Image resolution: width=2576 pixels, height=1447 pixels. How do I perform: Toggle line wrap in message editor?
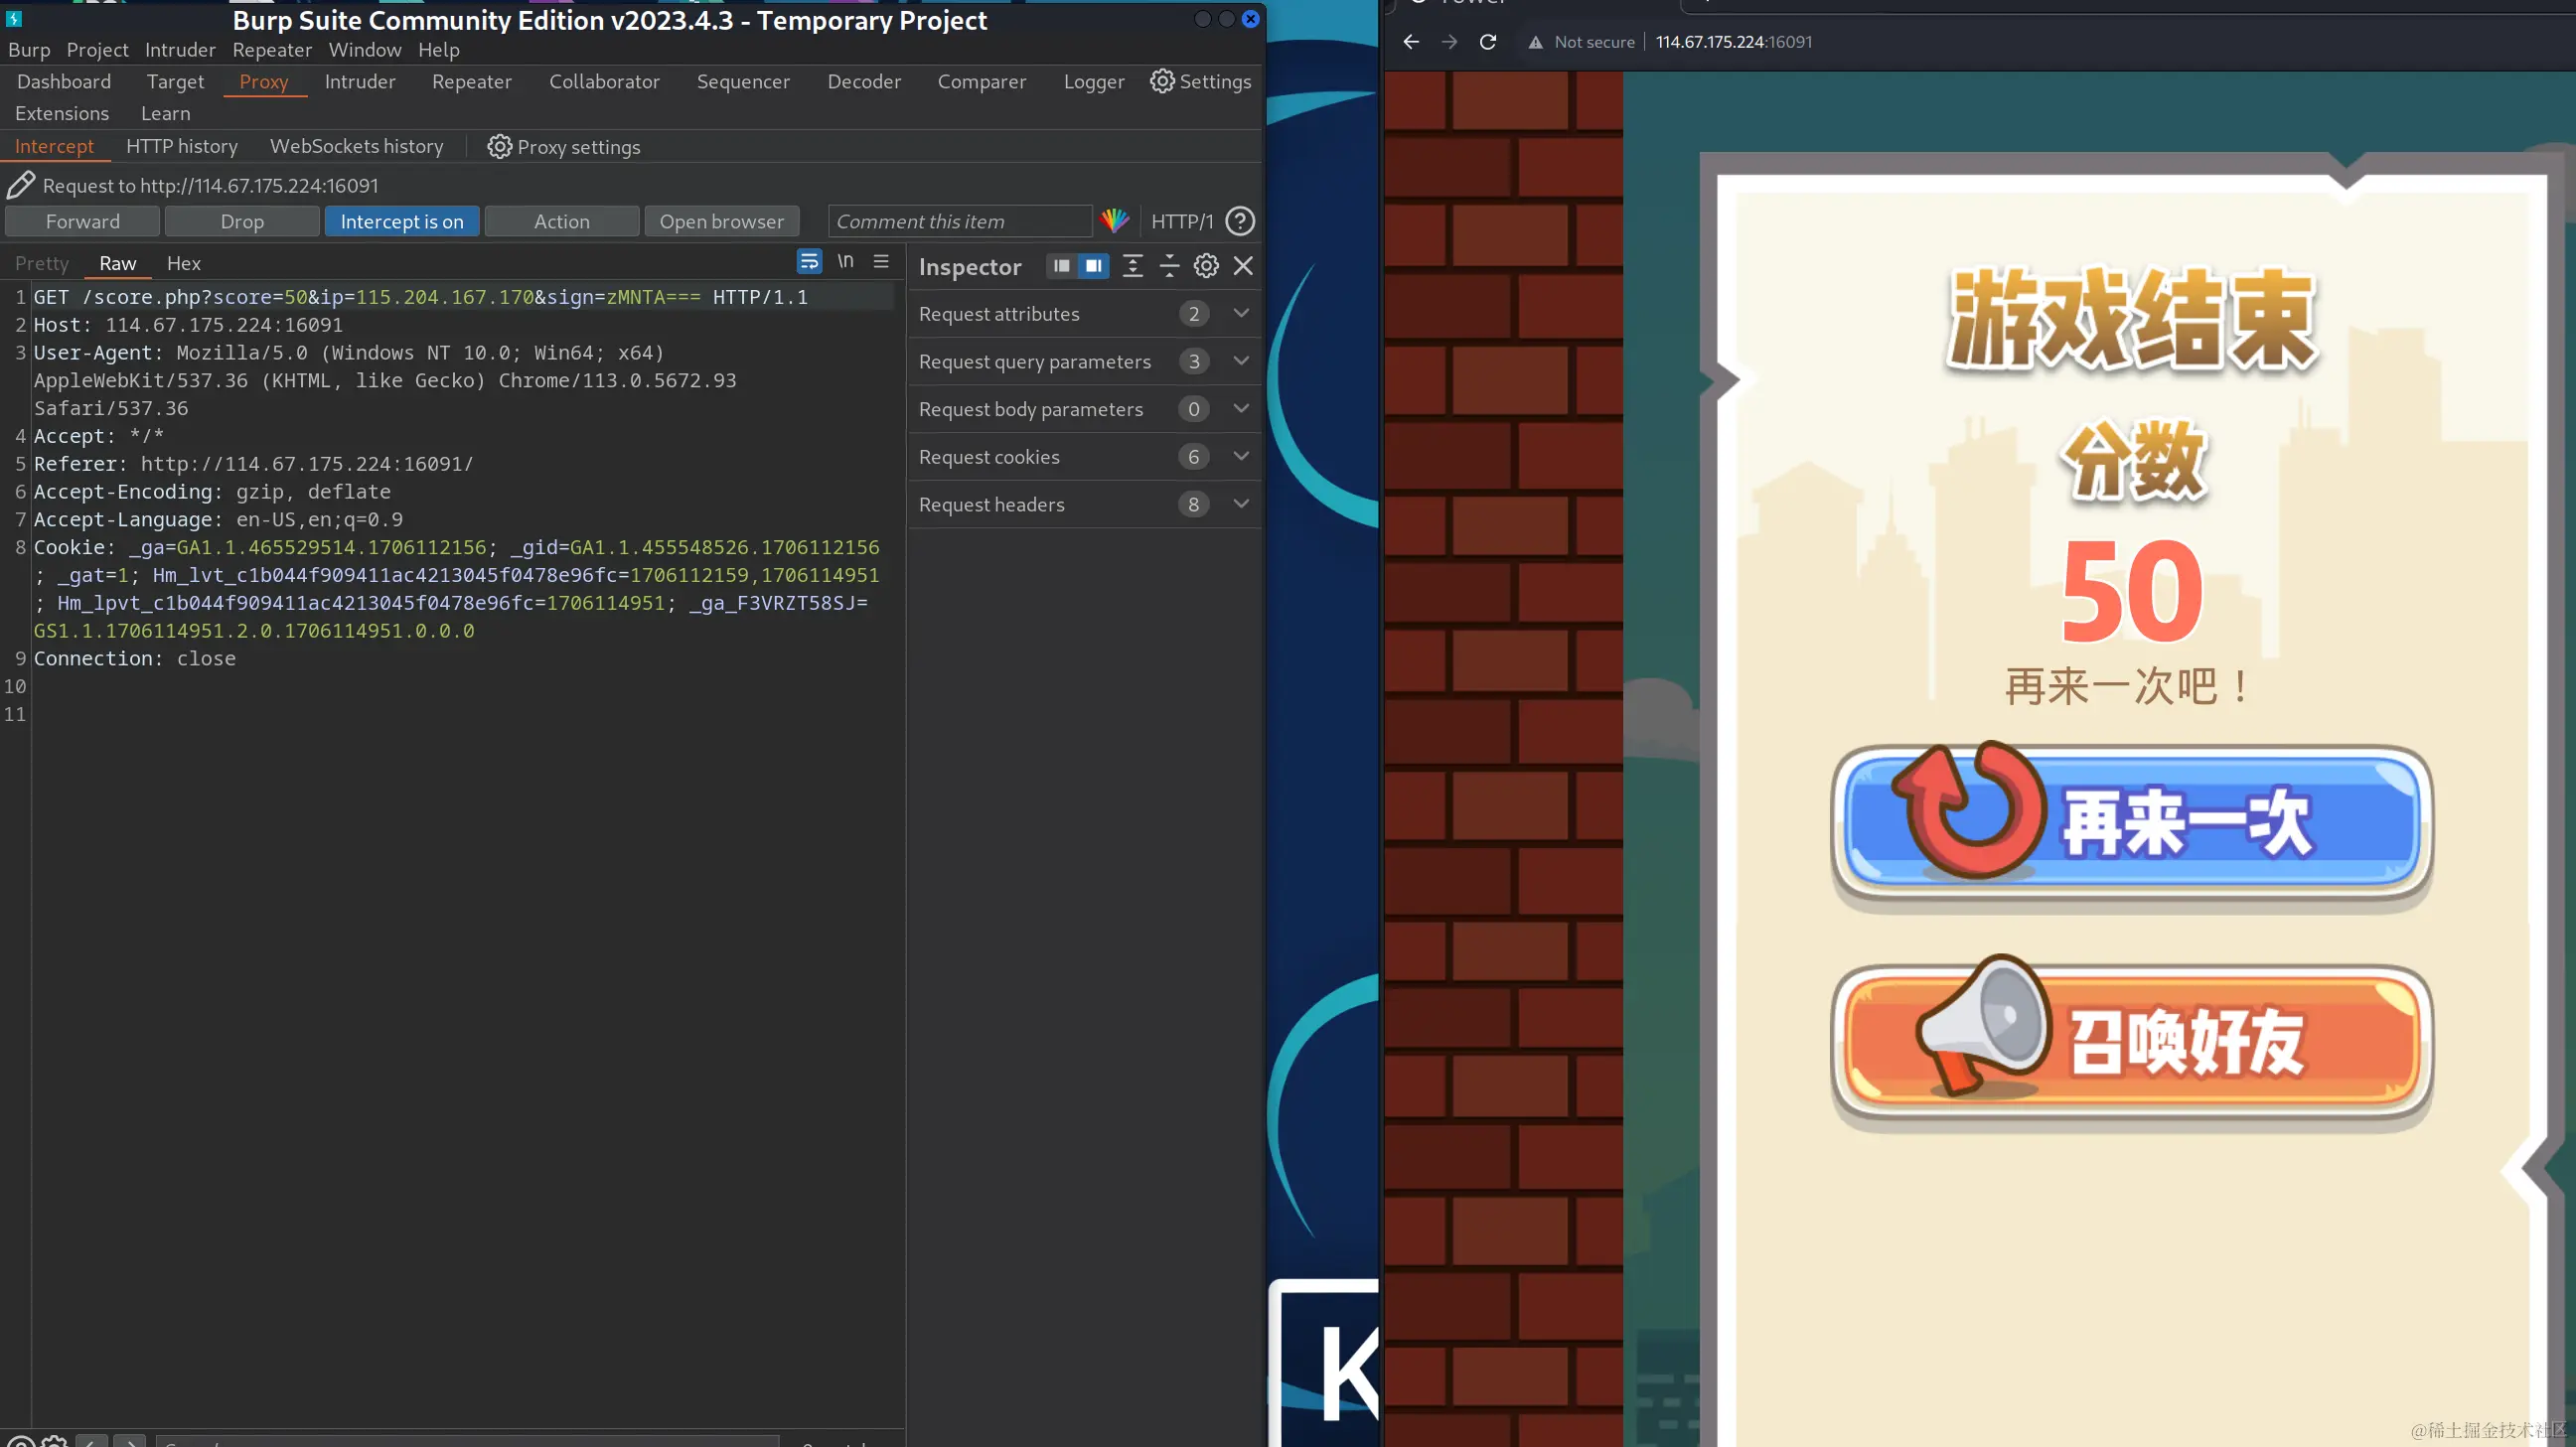tap(809, 262)
